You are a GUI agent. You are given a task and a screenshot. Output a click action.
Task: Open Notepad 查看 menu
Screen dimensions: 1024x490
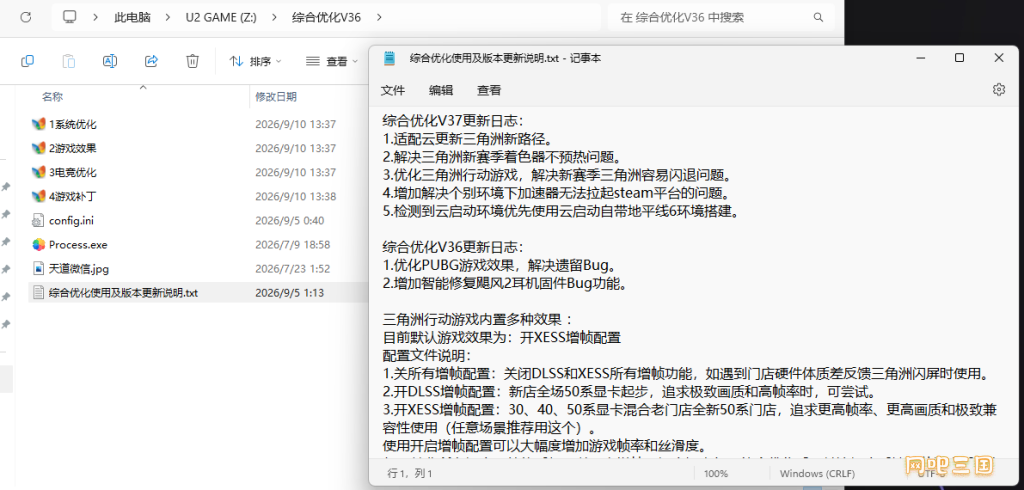pos(489,91)
